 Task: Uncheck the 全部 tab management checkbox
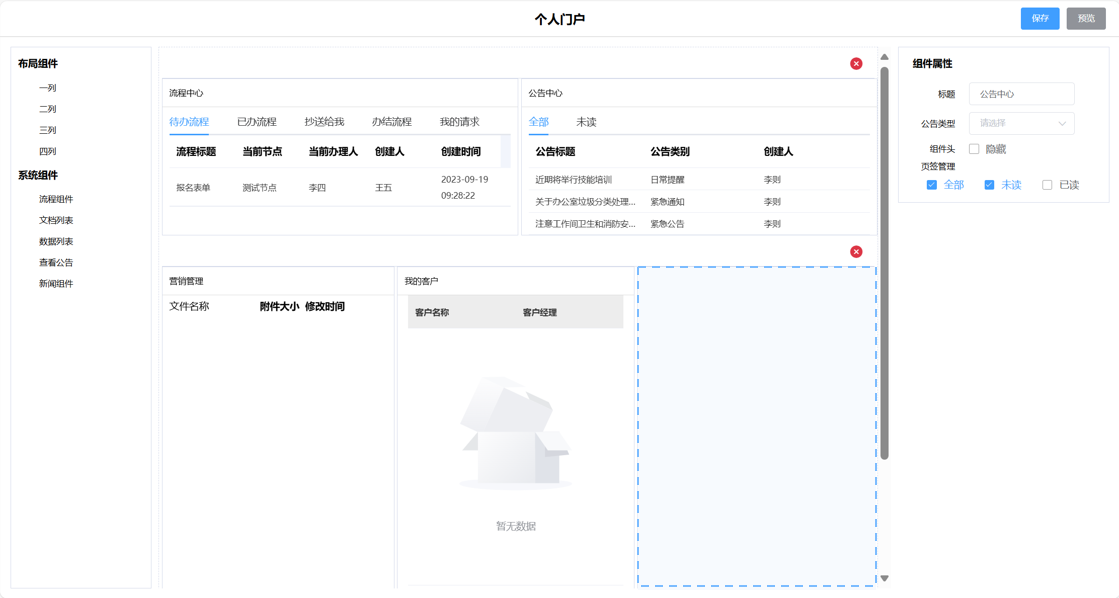point(932,185)
